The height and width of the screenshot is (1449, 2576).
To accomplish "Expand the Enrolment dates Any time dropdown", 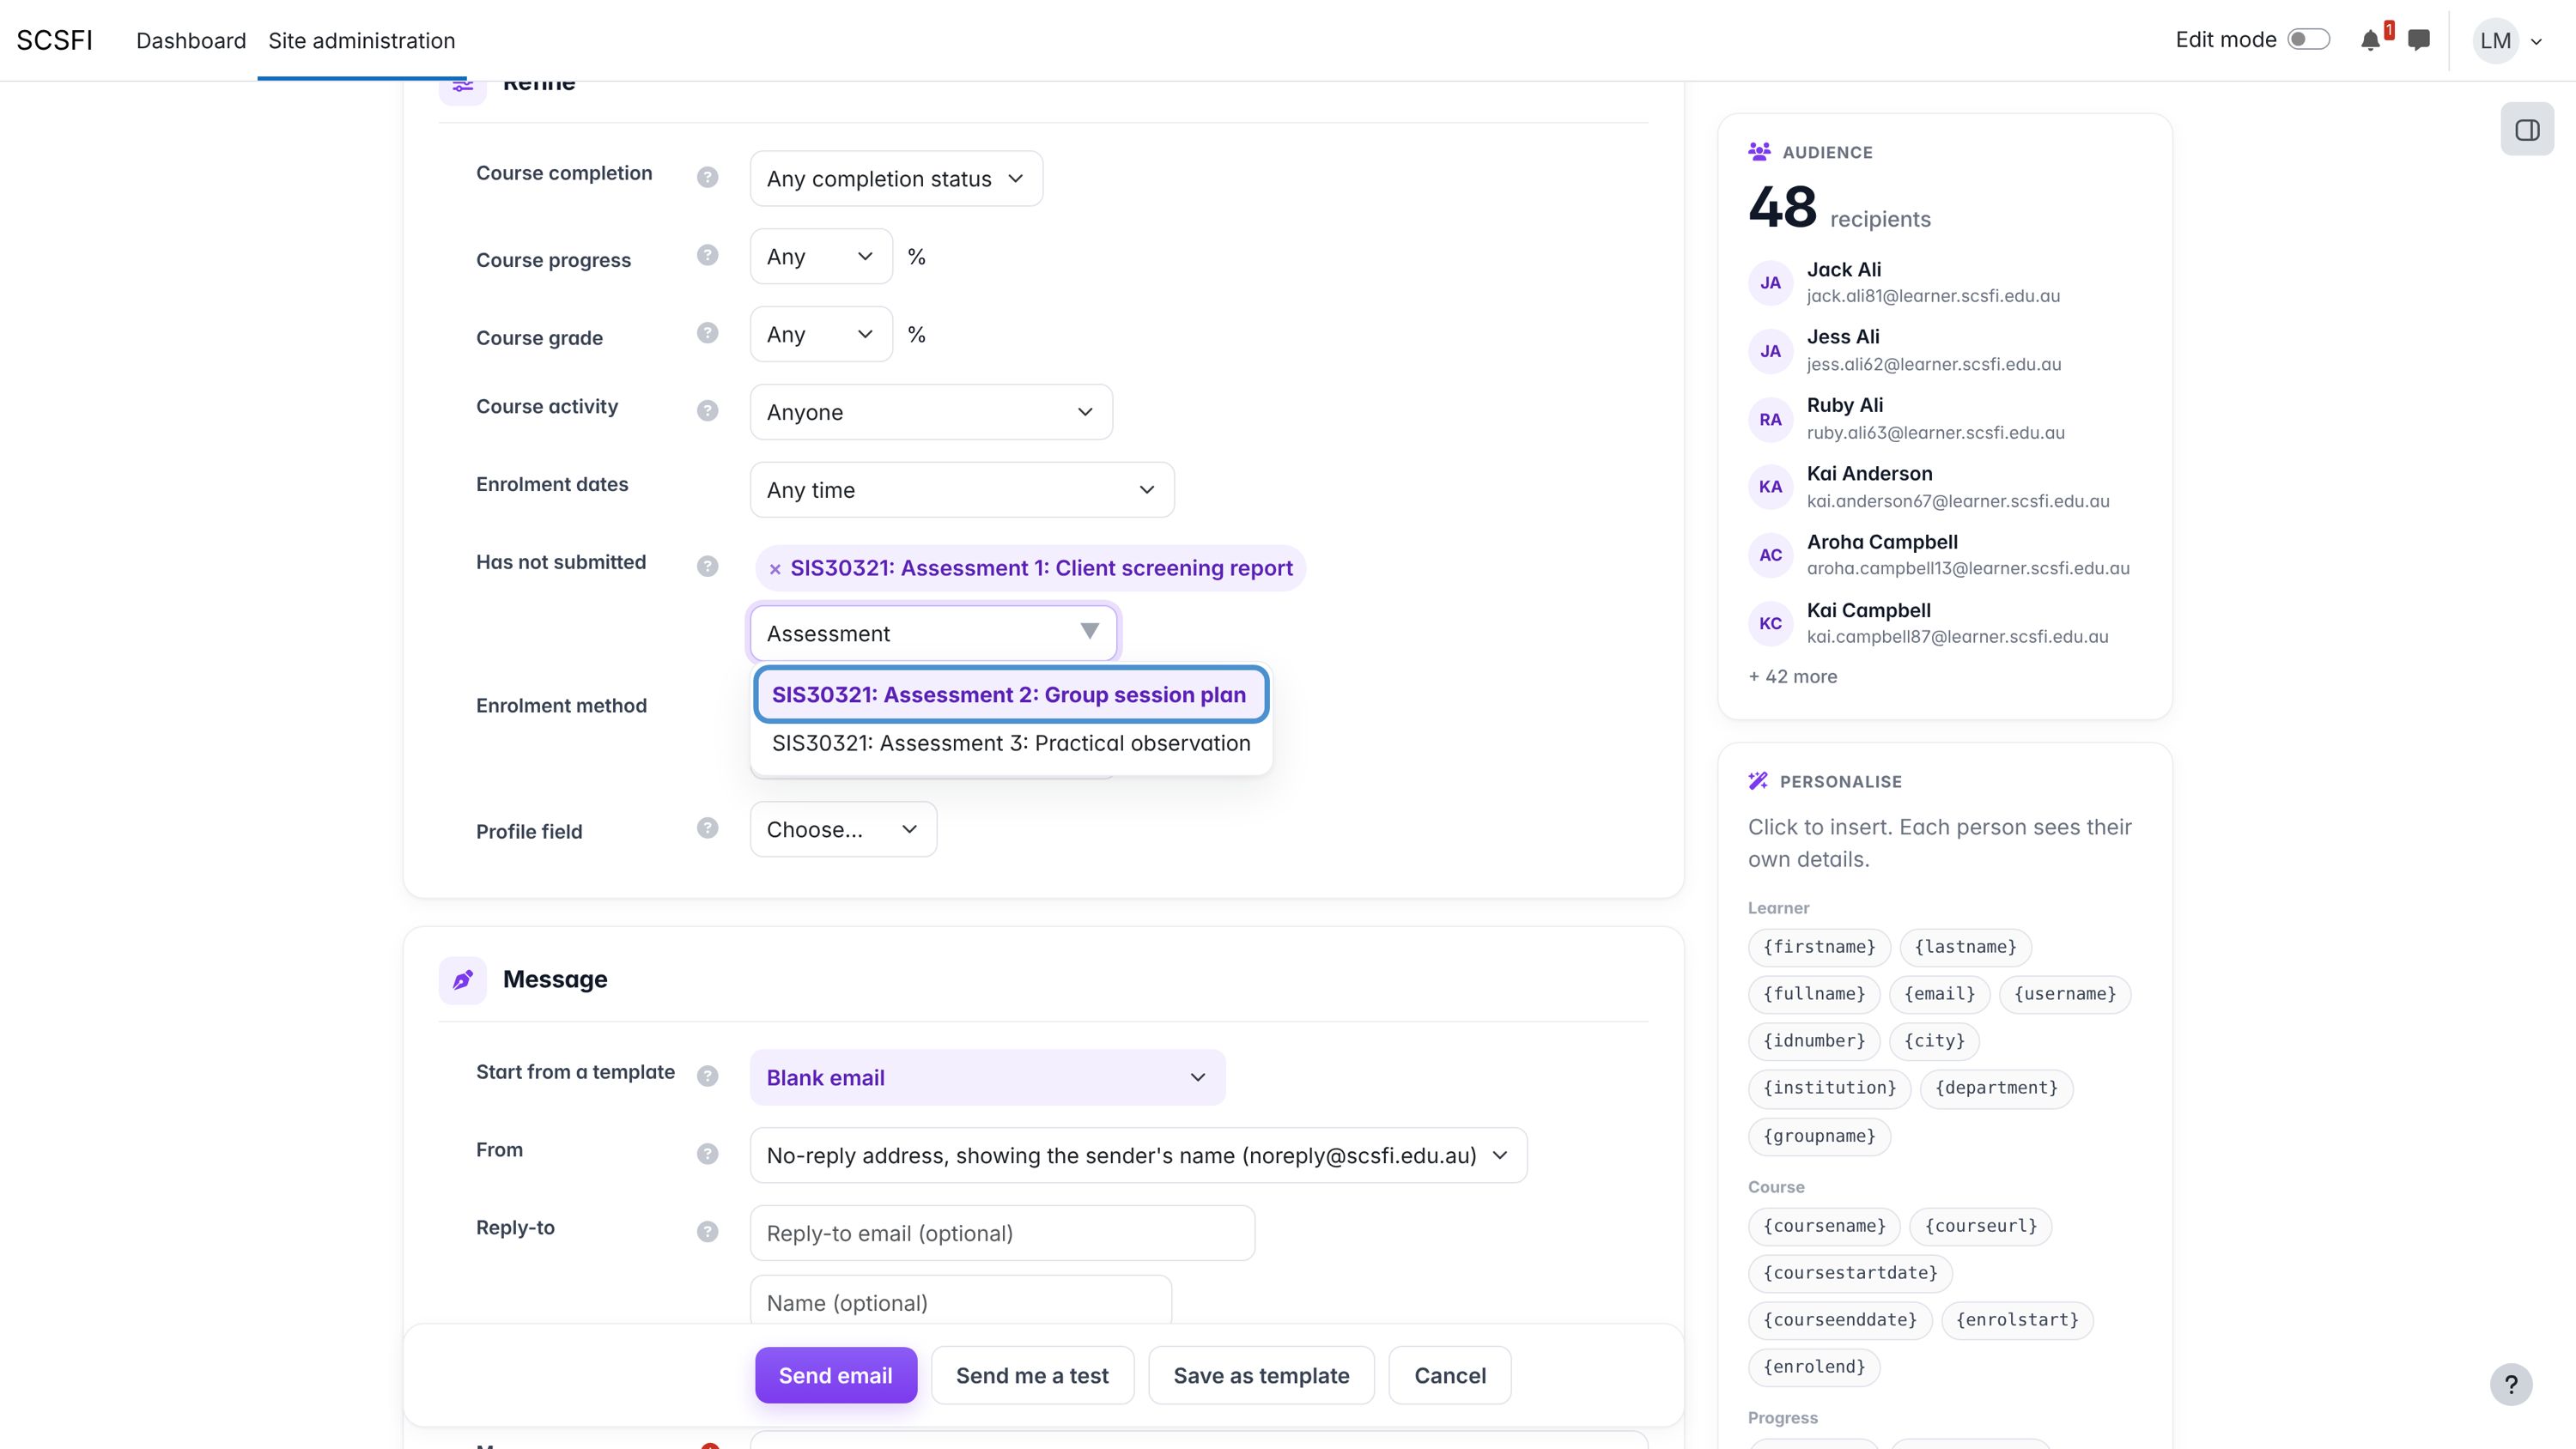I will click(x=962, y=490).
